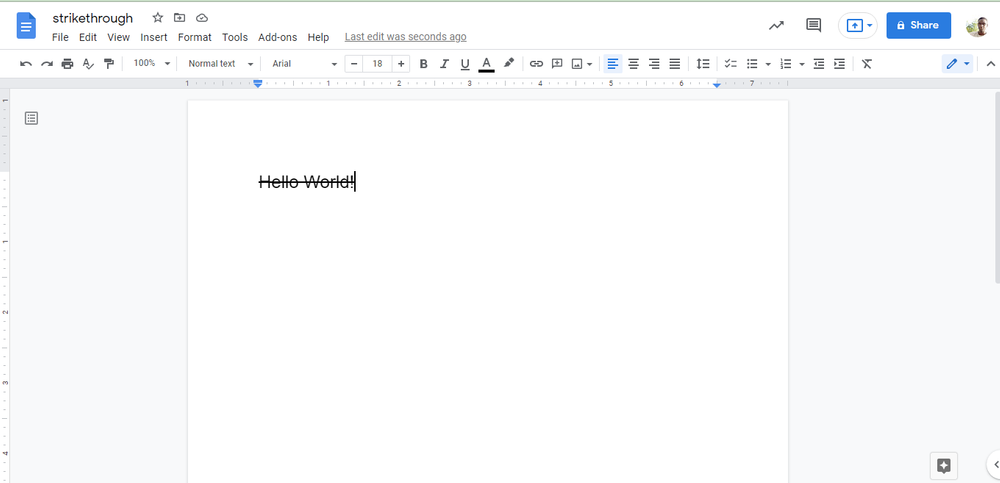Open the Format menu
The height and width of the screenshot is (483, 1000).
click(194, 37)
